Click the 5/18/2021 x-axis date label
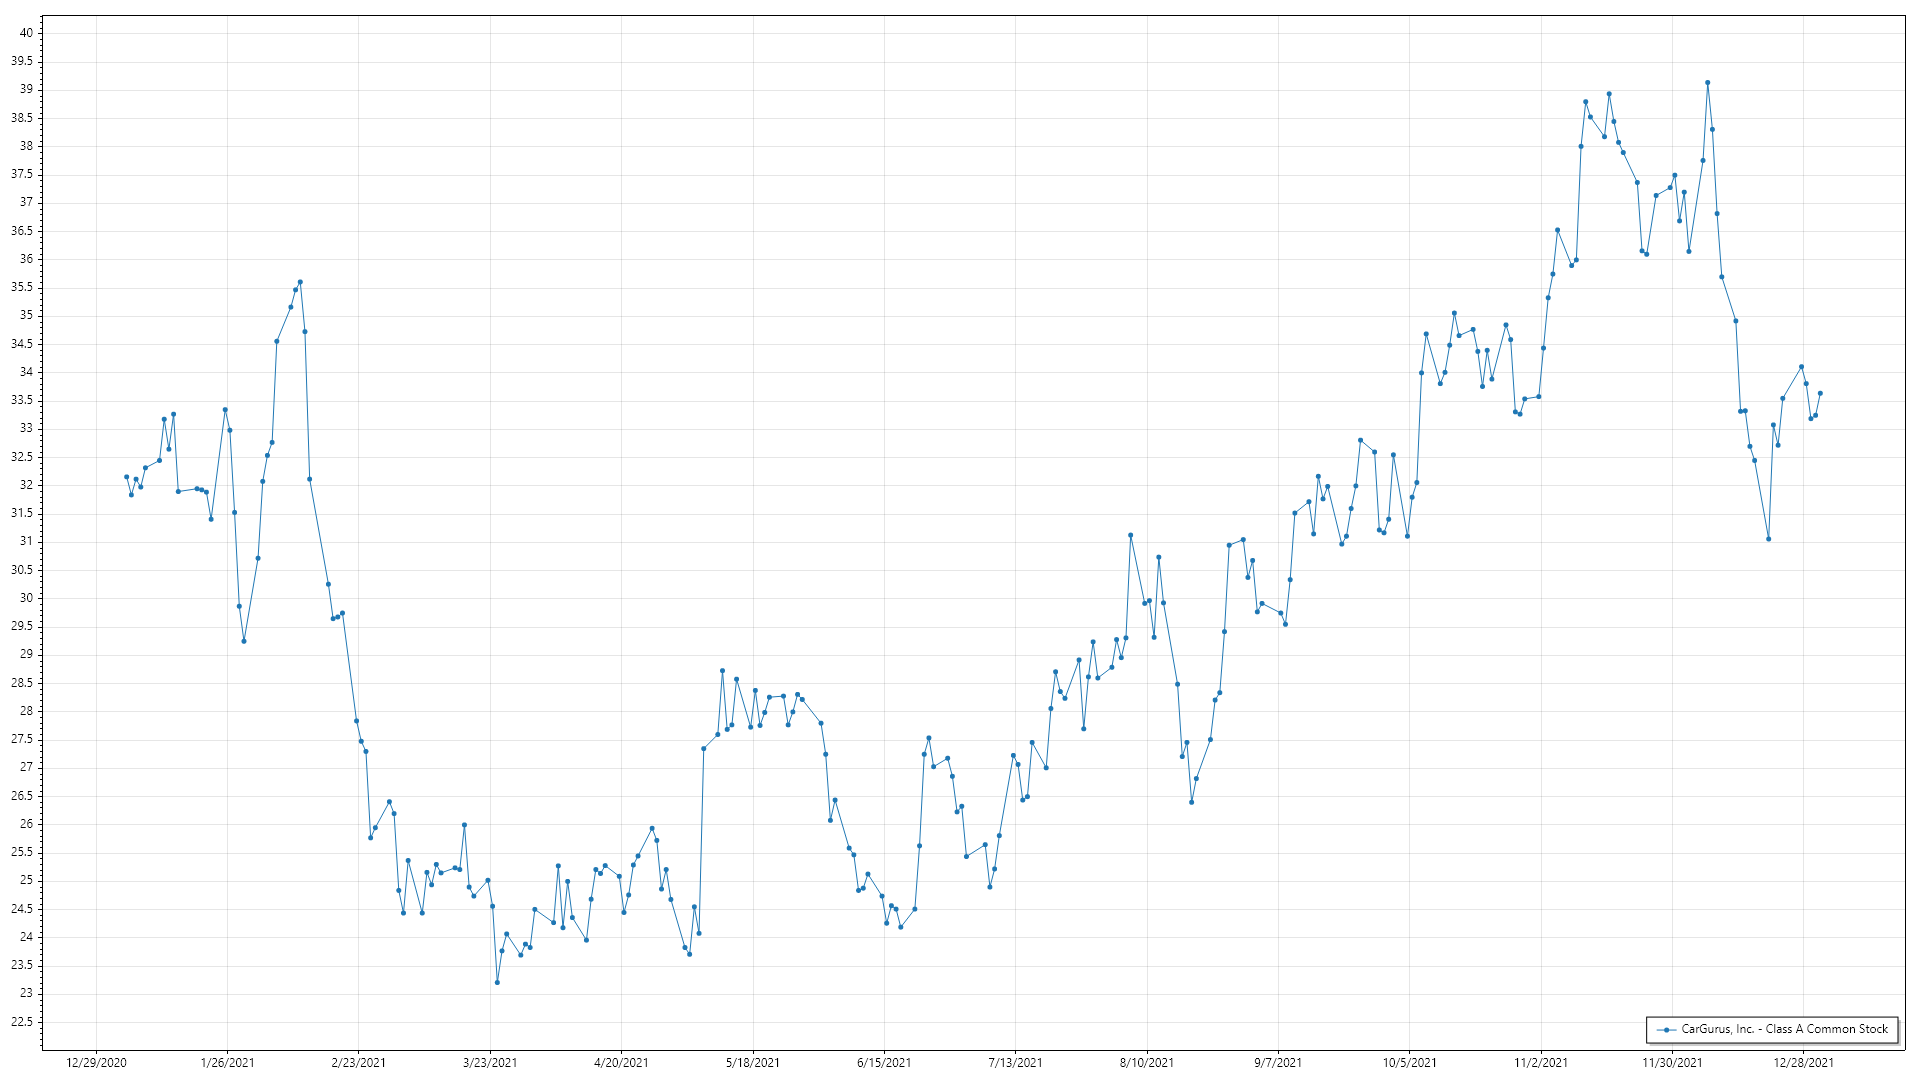This screenshot has height=1080, width=1920. tap(753, 1062)
